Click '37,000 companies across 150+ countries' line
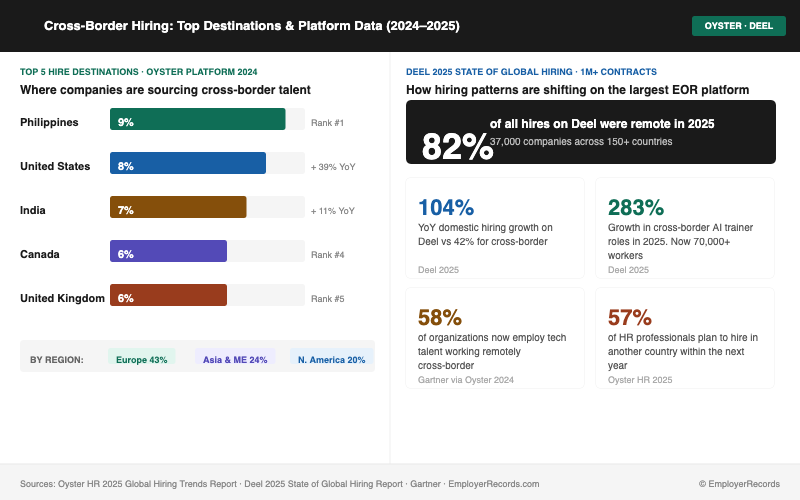The image size is (800, 500). click(x=581, y=142)
